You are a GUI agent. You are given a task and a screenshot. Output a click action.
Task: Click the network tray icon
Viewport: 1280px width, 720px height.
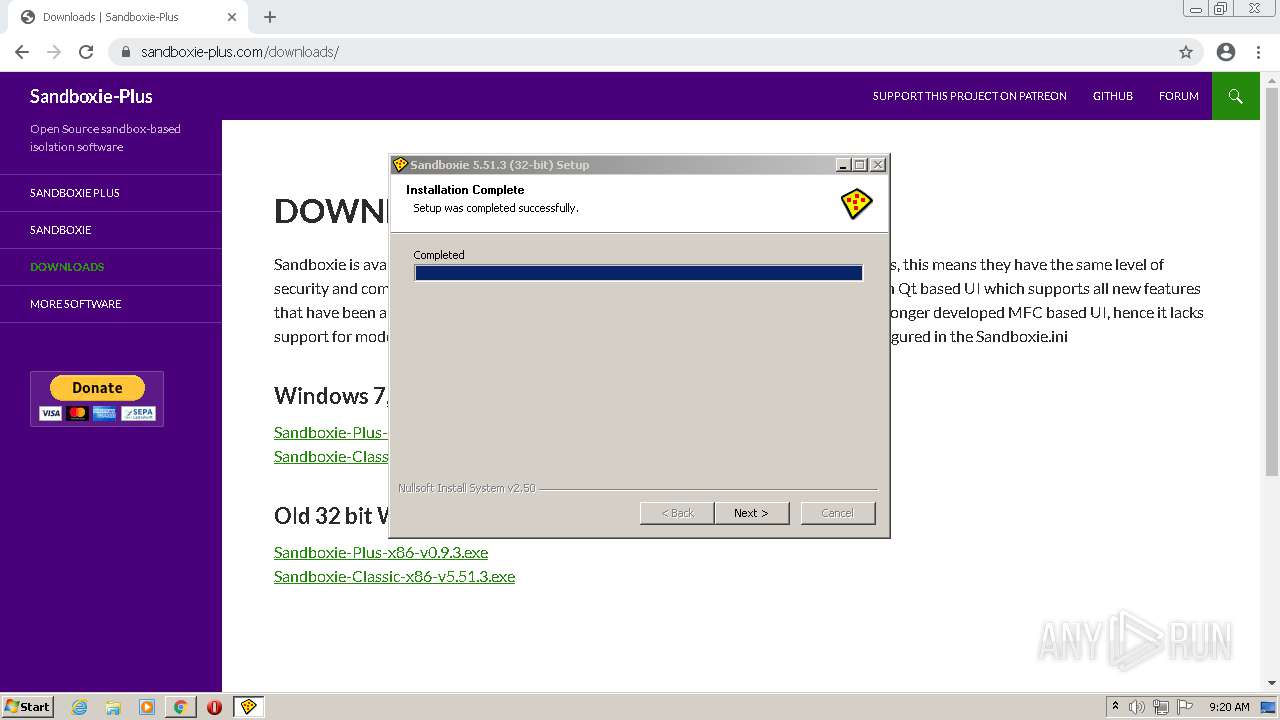click(x=1161, y=707)
